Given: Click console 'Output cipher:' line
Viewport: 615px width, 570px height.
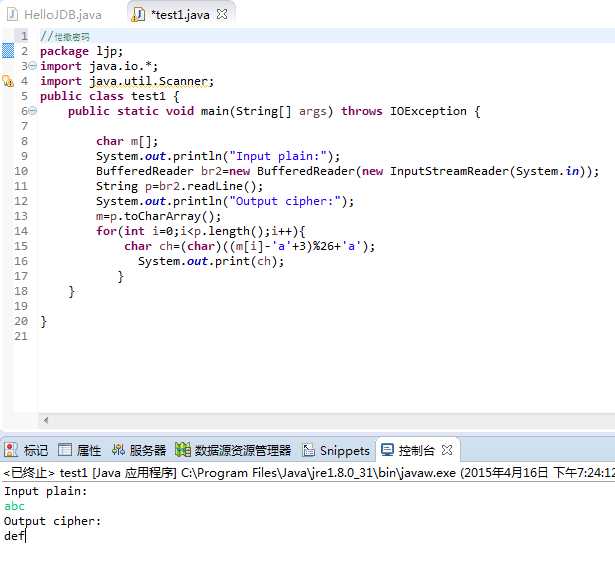Looking at the screenshot, I should point(53,521).
